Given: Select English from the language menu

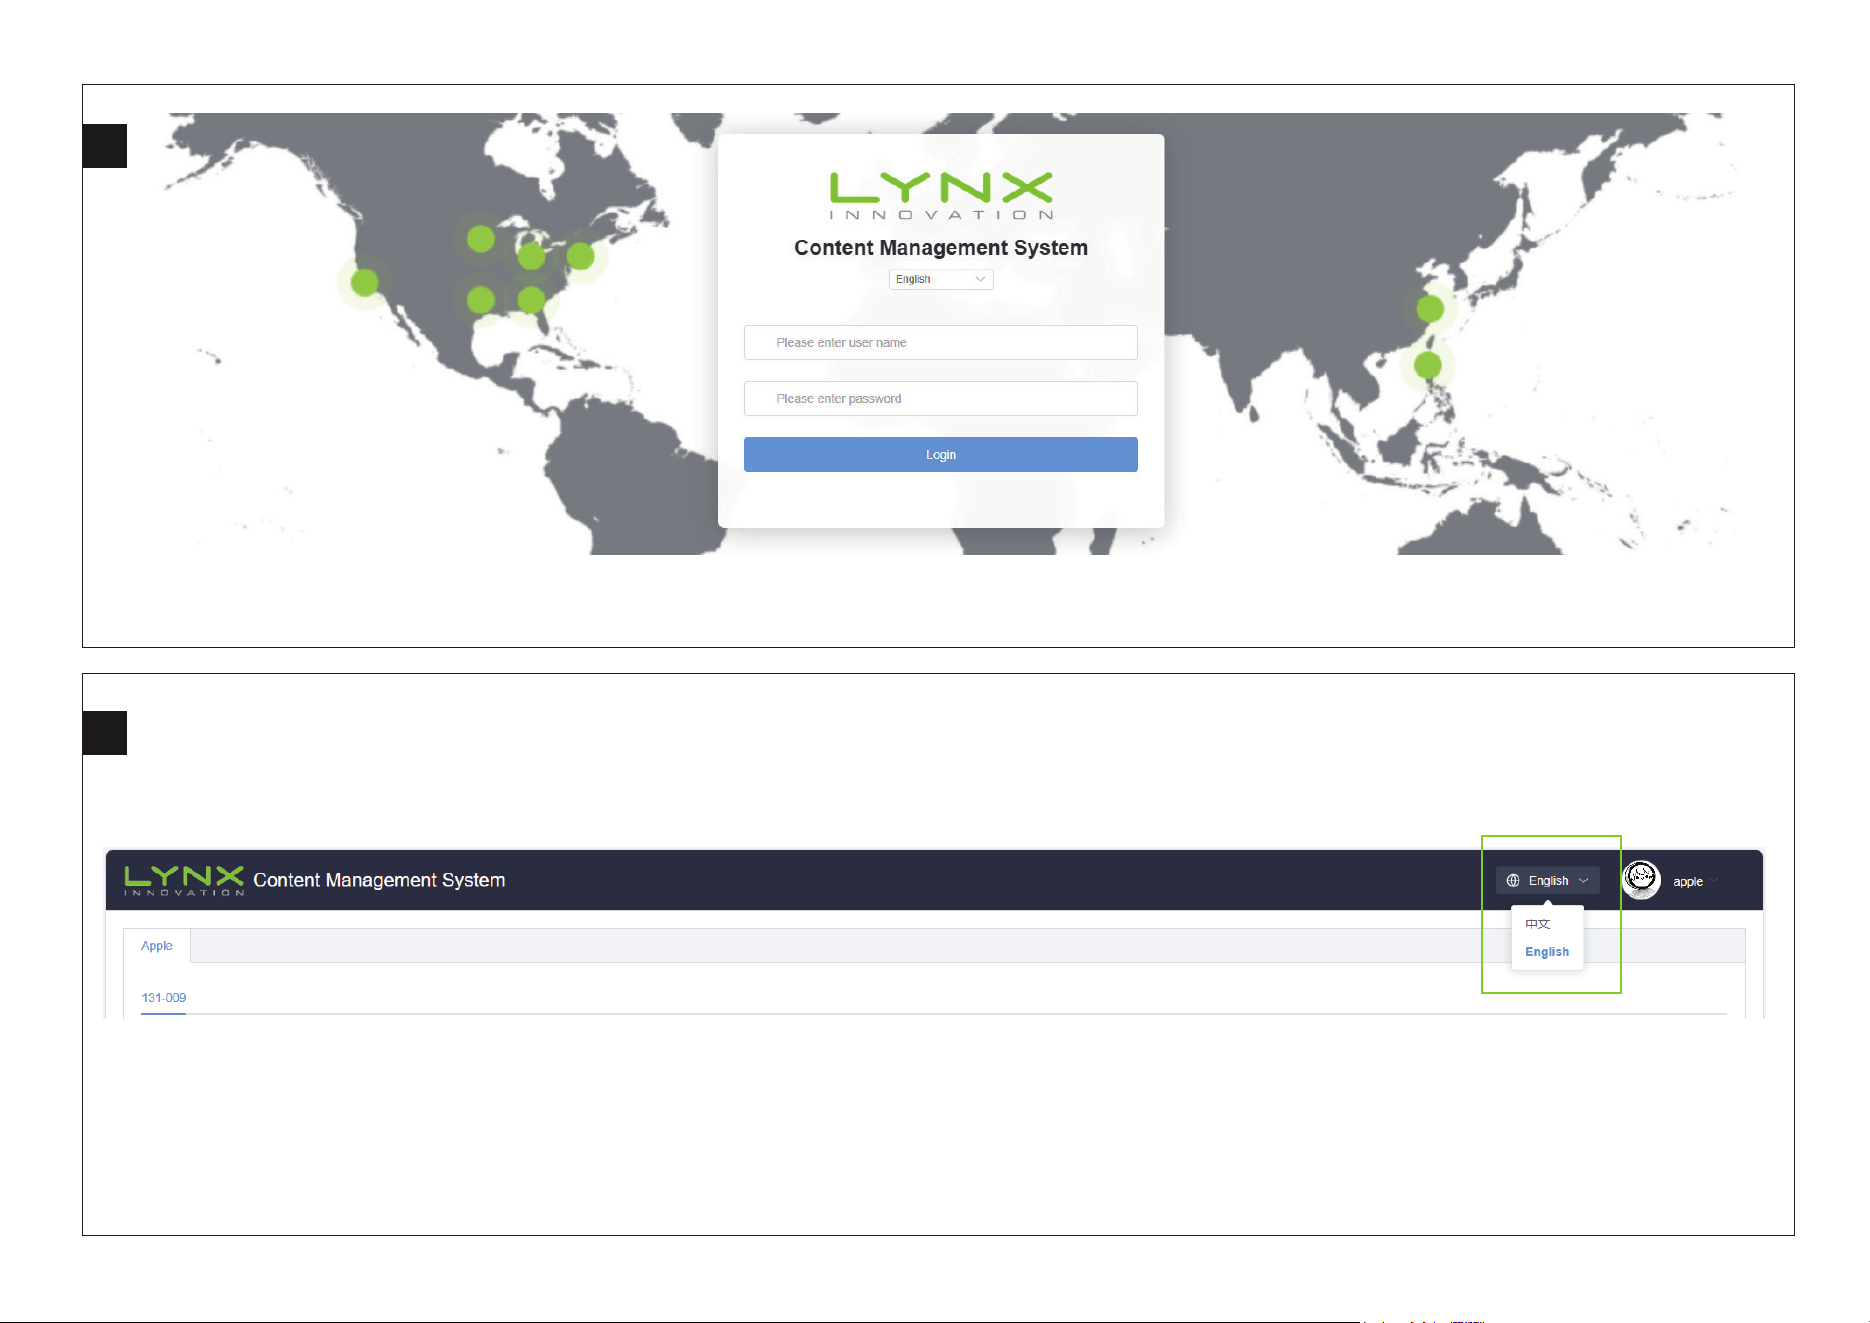Looking at the screenshot, I should point(1547,952).
